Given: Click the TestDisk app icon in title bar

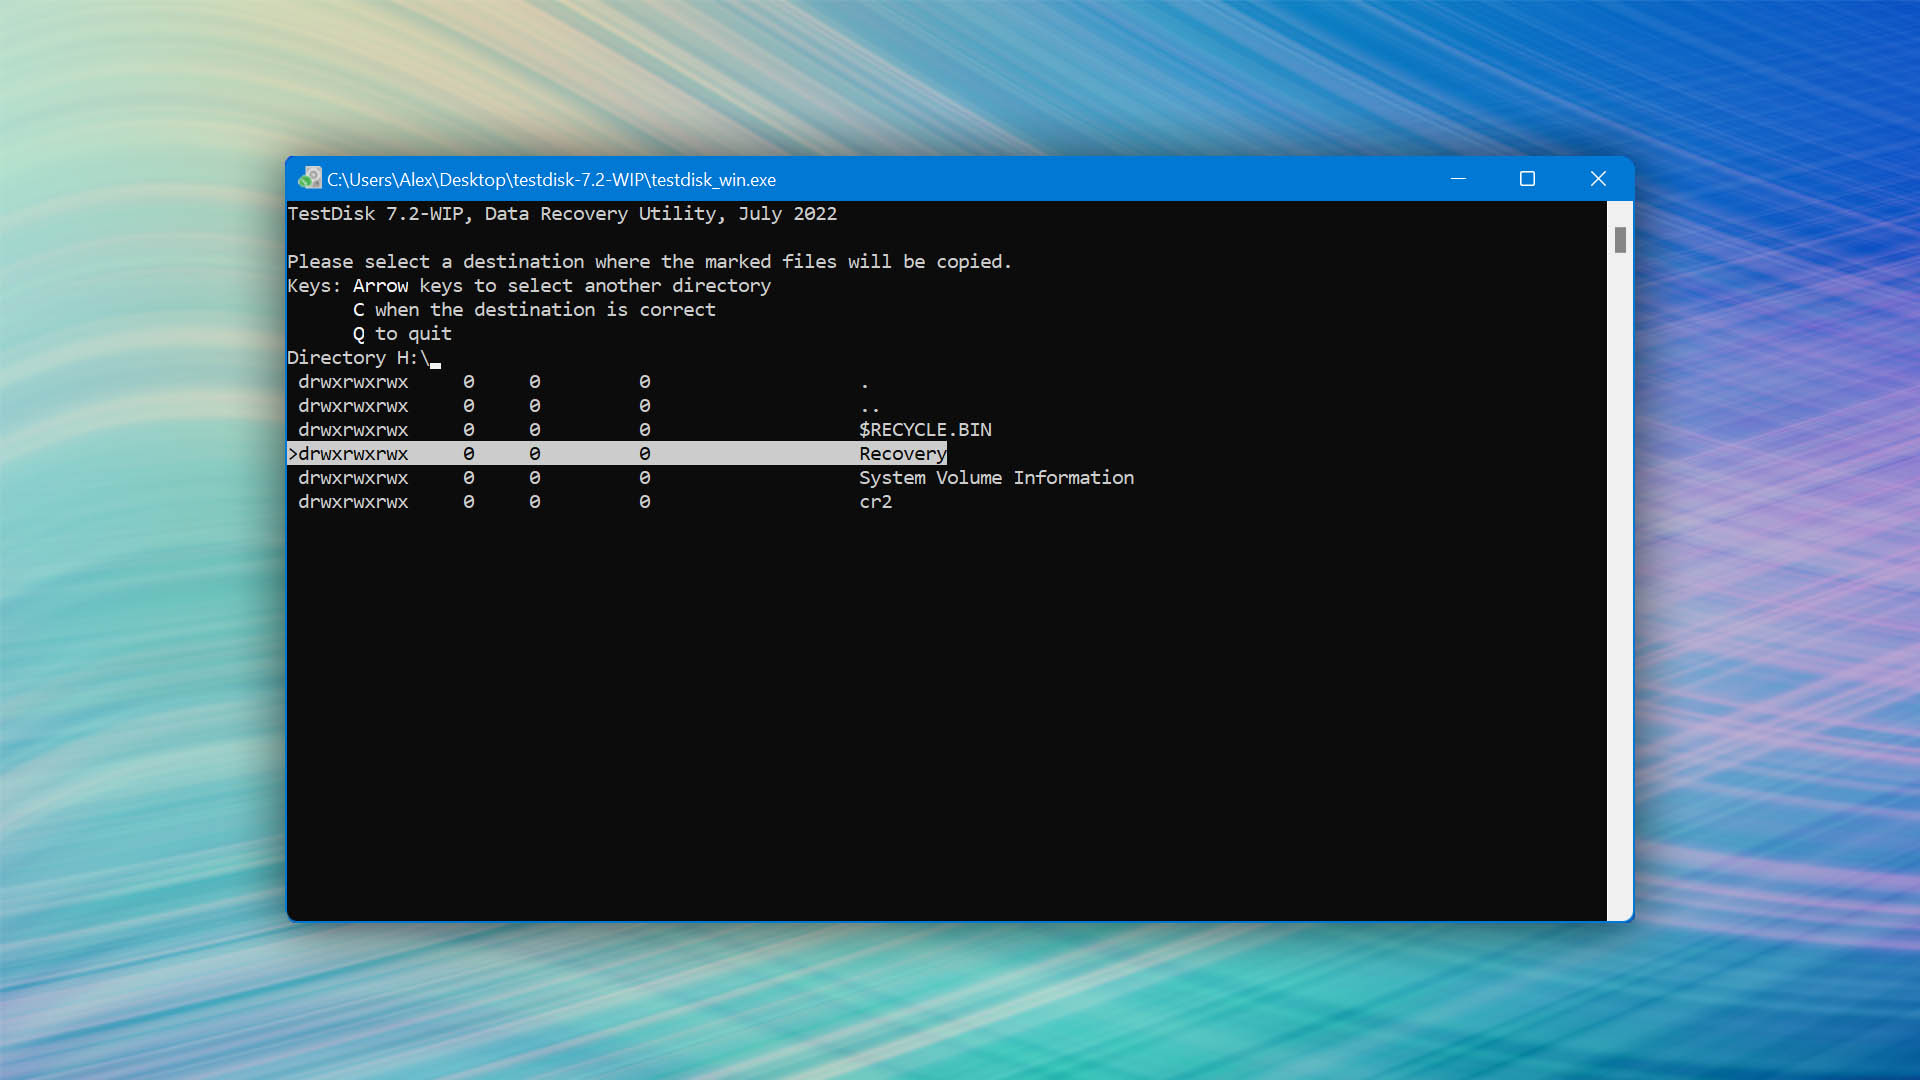Looking at the screenshot, I should pos(310,178).
